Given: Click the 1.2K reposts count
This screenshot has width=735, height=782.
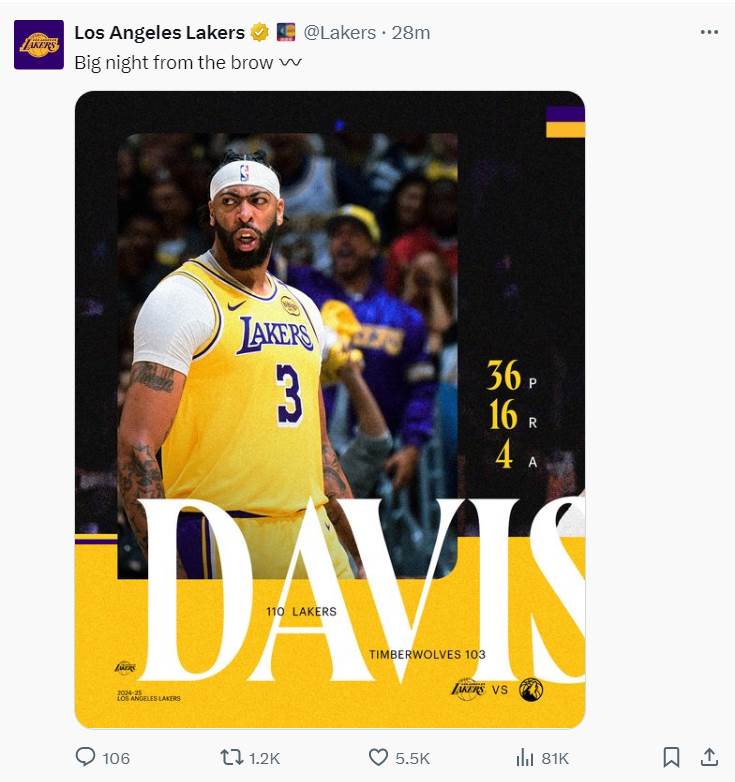Looking at the screenshot, I should pos(264,759).
